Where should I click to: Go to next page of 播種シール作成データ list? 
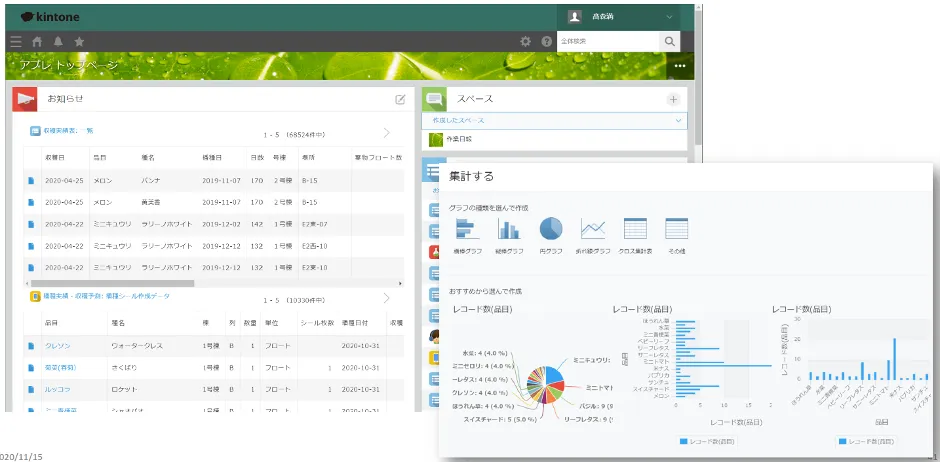click(386, 298)
